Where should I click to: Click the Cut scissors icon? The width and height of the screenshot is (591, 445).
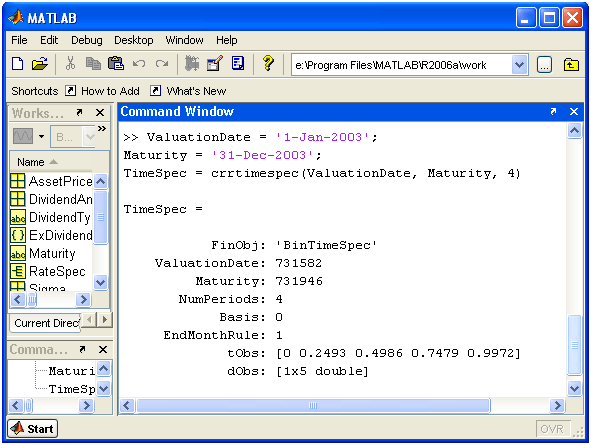(70, 63)
